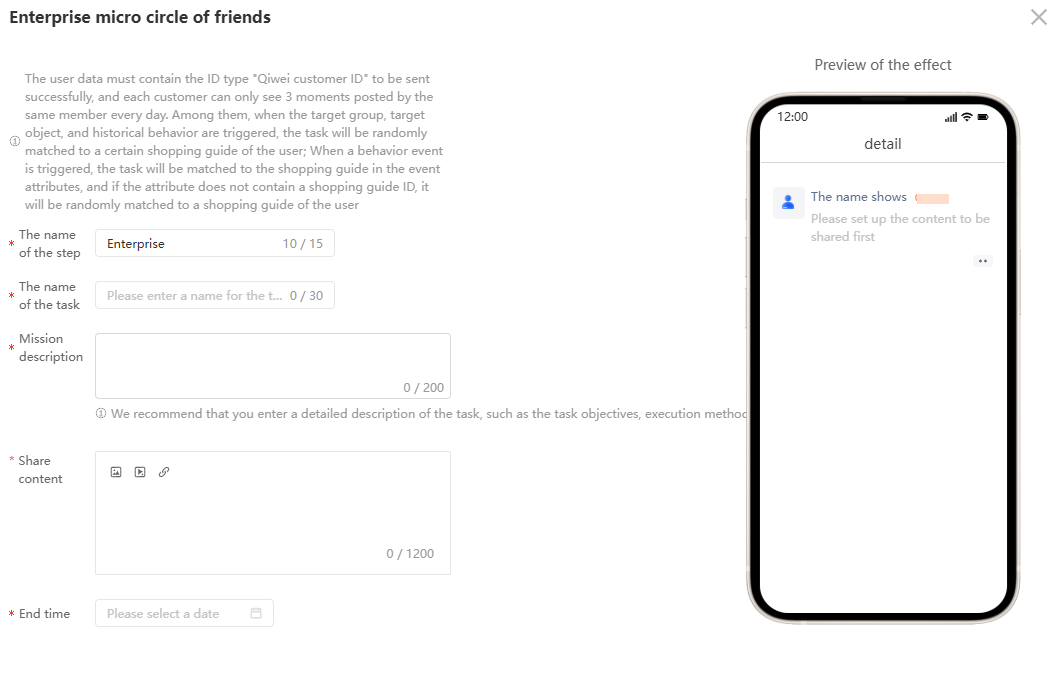This screenshot has height=683, width=1050.
Task: Close the Enterprise micro circle of friends dialog
Action: 1038,17
